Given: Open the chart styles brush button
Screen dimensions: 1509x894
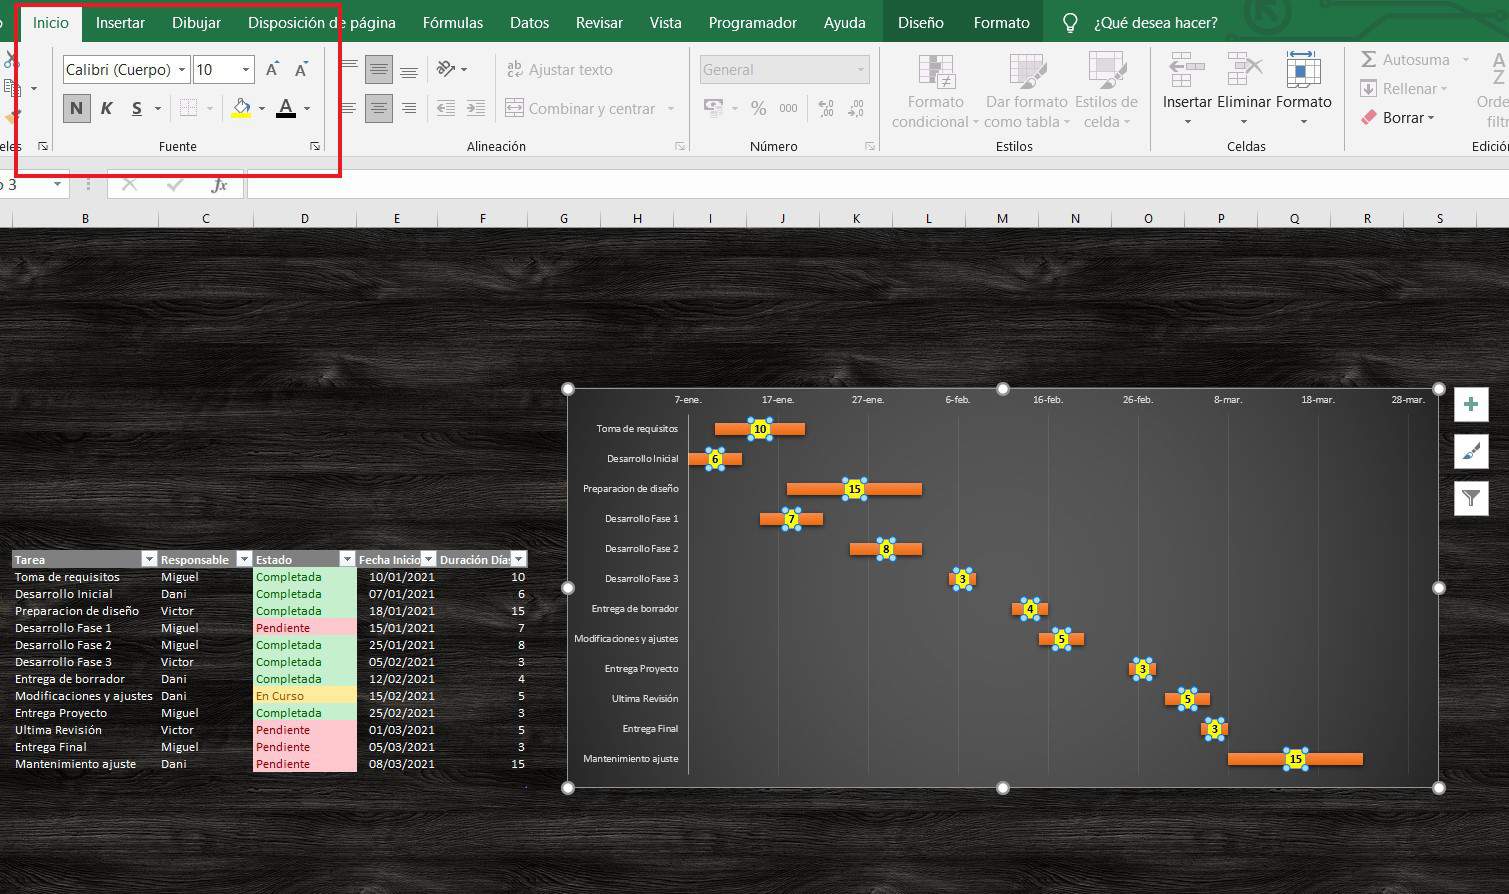Looking at the screenshot, I should [x=1471, y=451].
